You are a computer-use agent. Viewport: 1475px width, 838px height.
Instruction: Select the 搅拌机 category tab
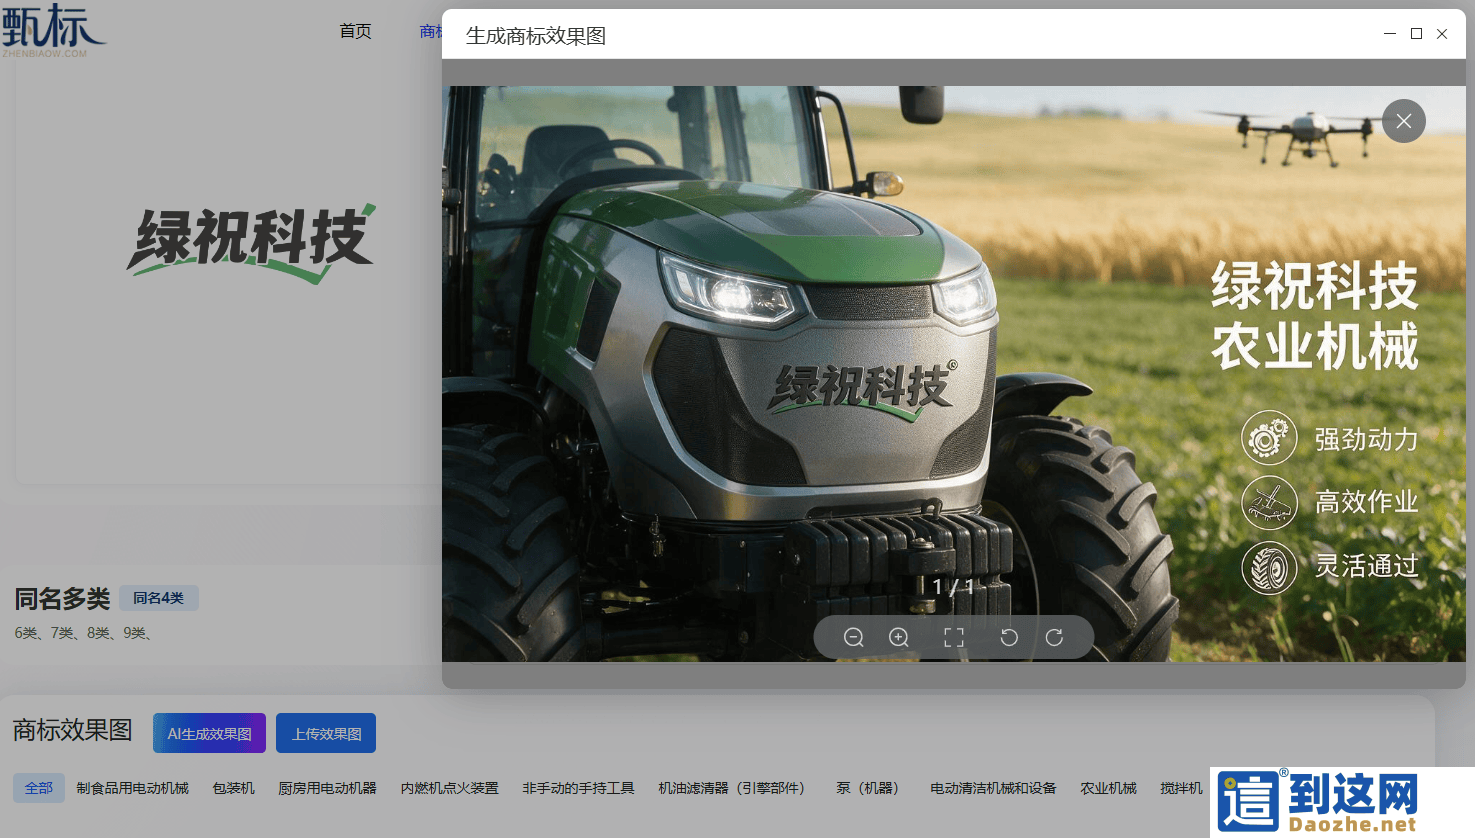1181,788
